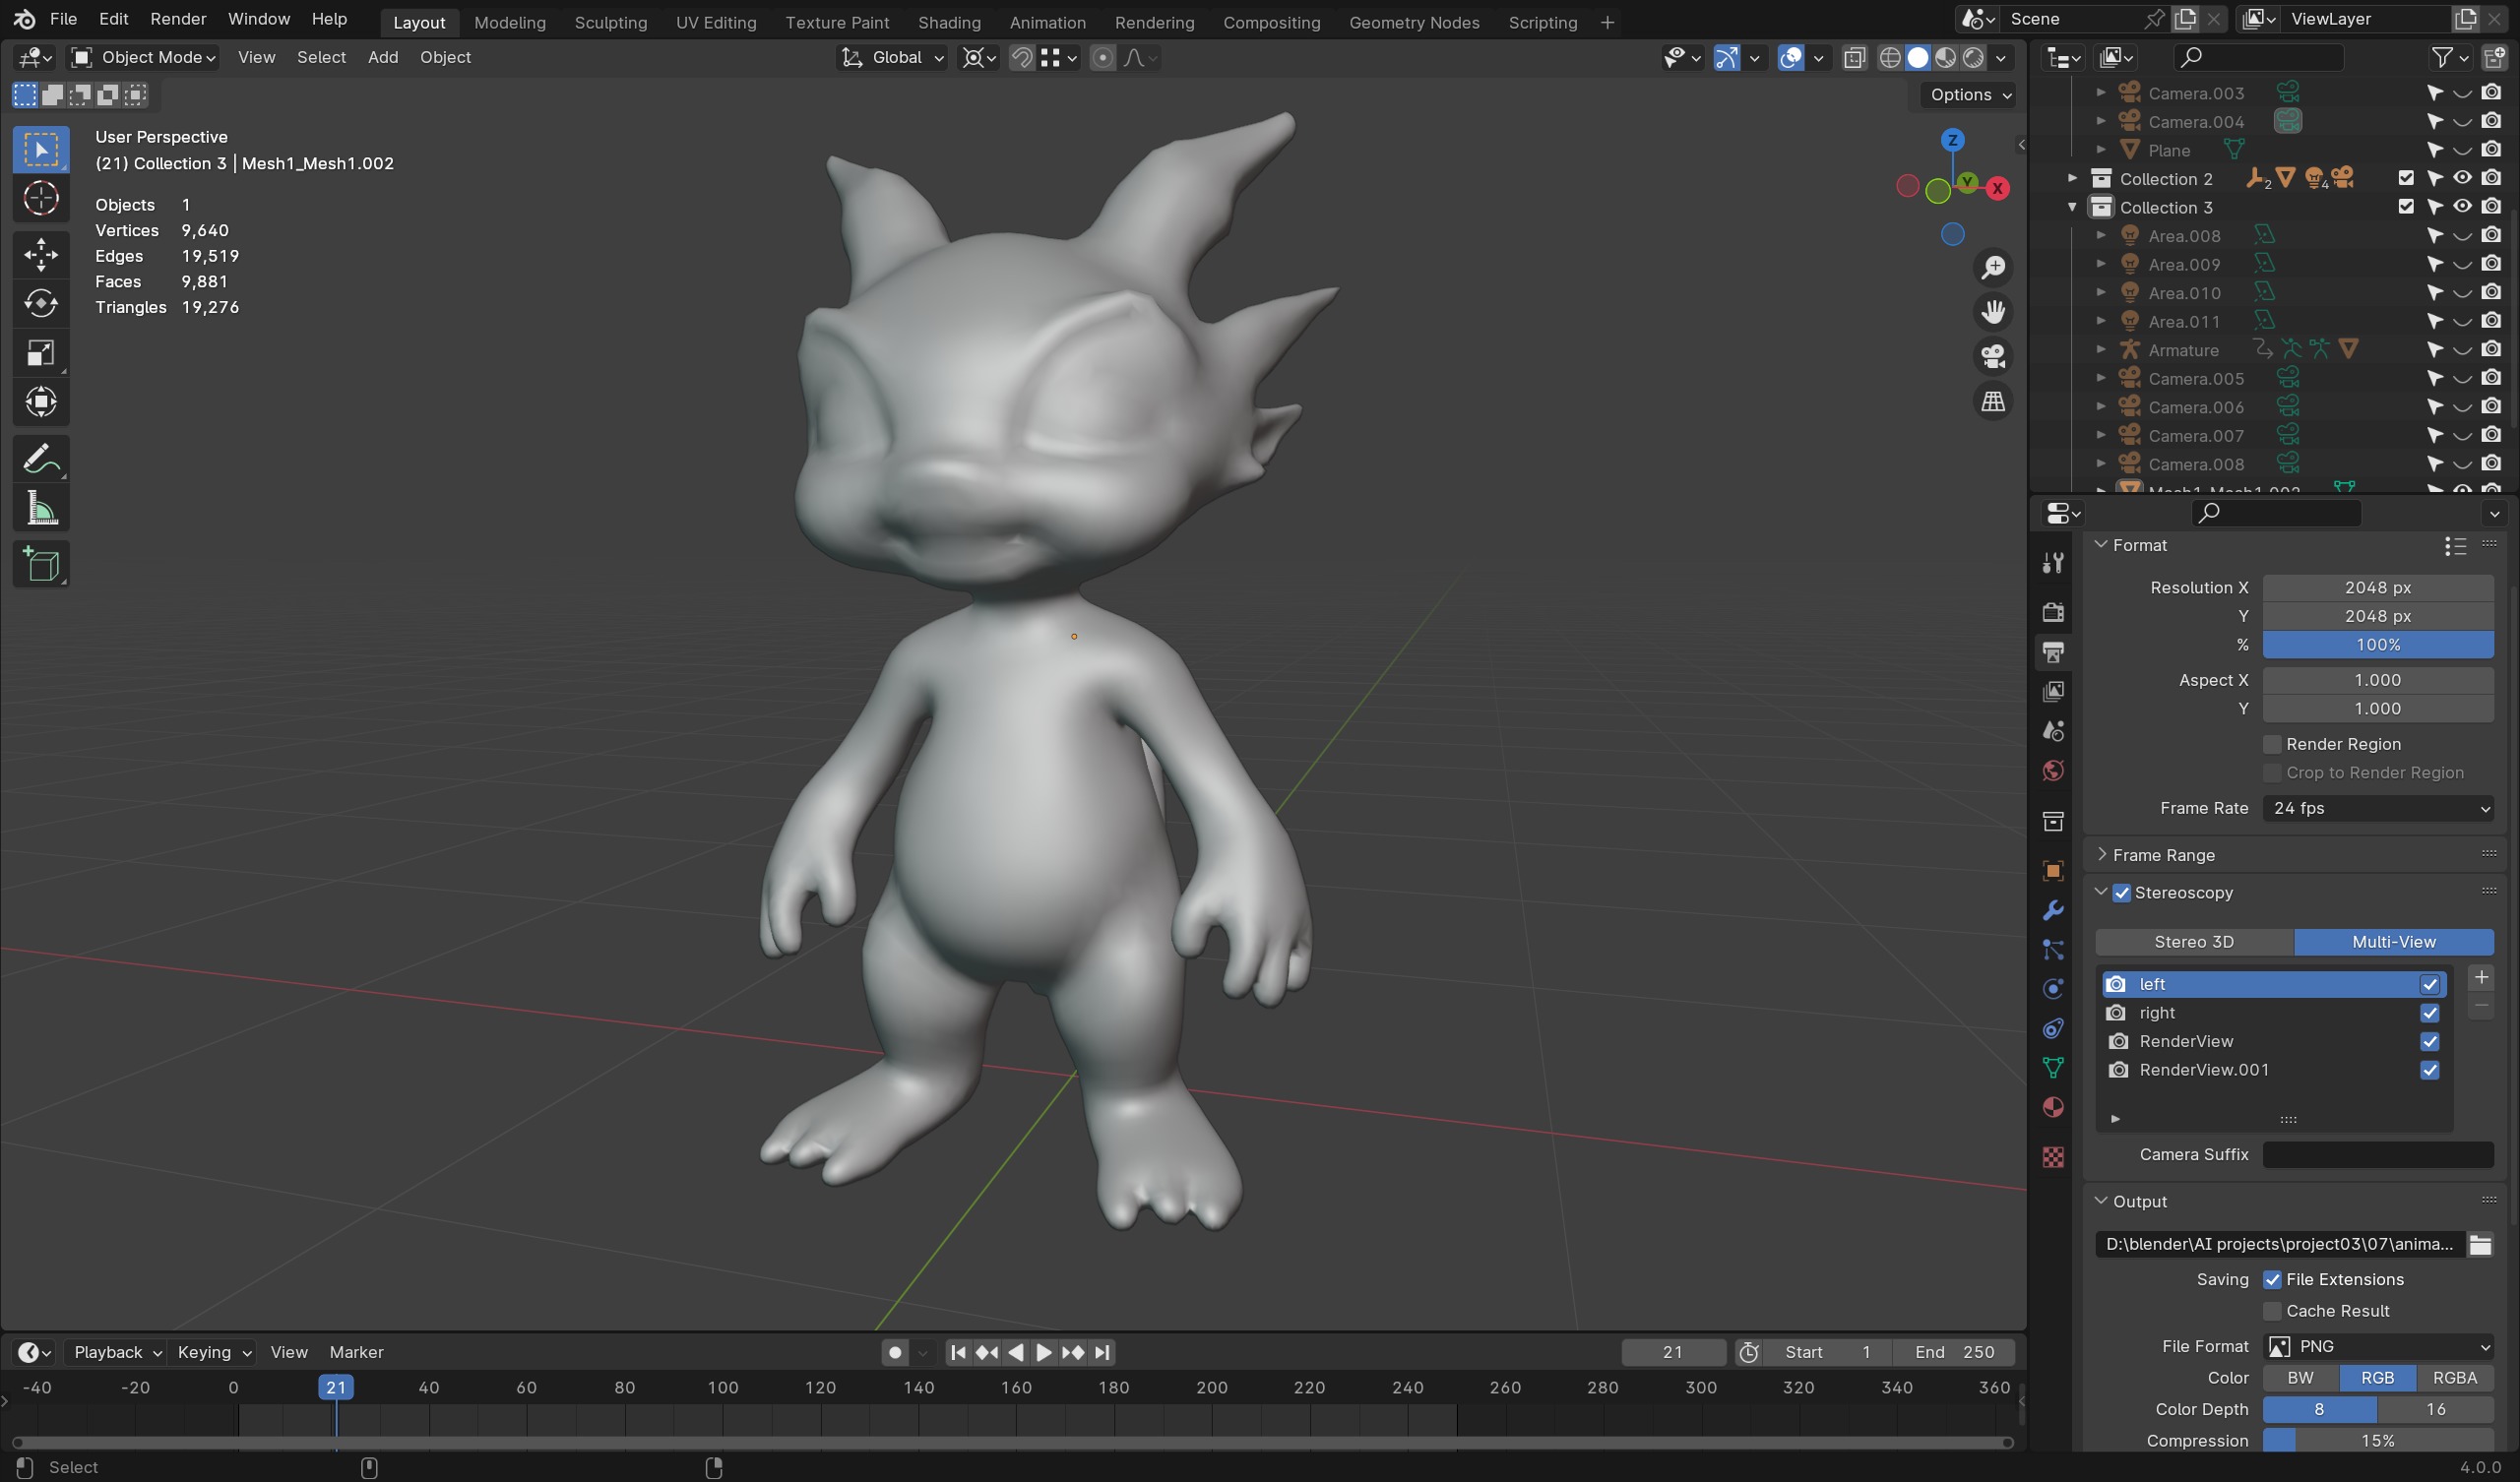
Task: Switch orthographic/perspective grid icon
Action: click(x=1993, y=401)
